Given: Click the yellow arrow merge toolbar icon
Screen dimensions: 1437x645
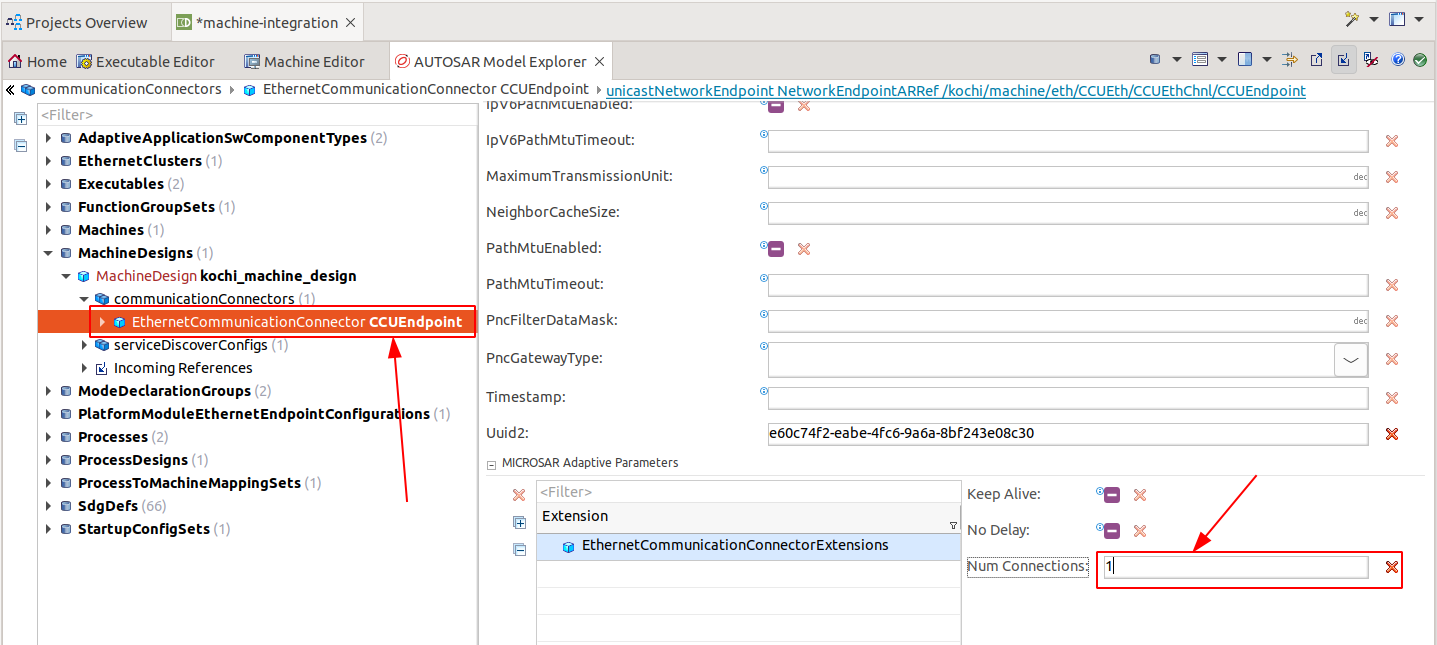Looking at the screenshot, I should click(x=1290, y=60).
